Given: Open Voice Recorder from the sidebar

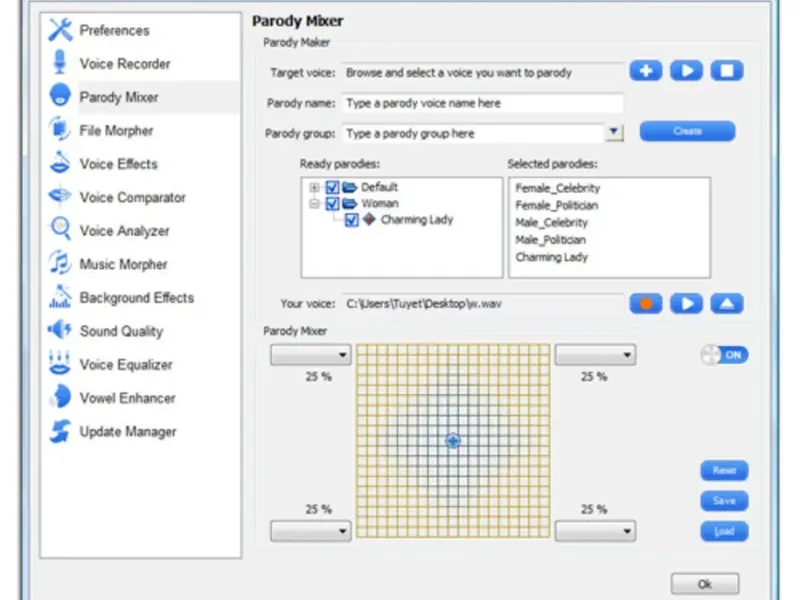Looking at the screenshot, I should pyautogui.click(x=125, y=64).
